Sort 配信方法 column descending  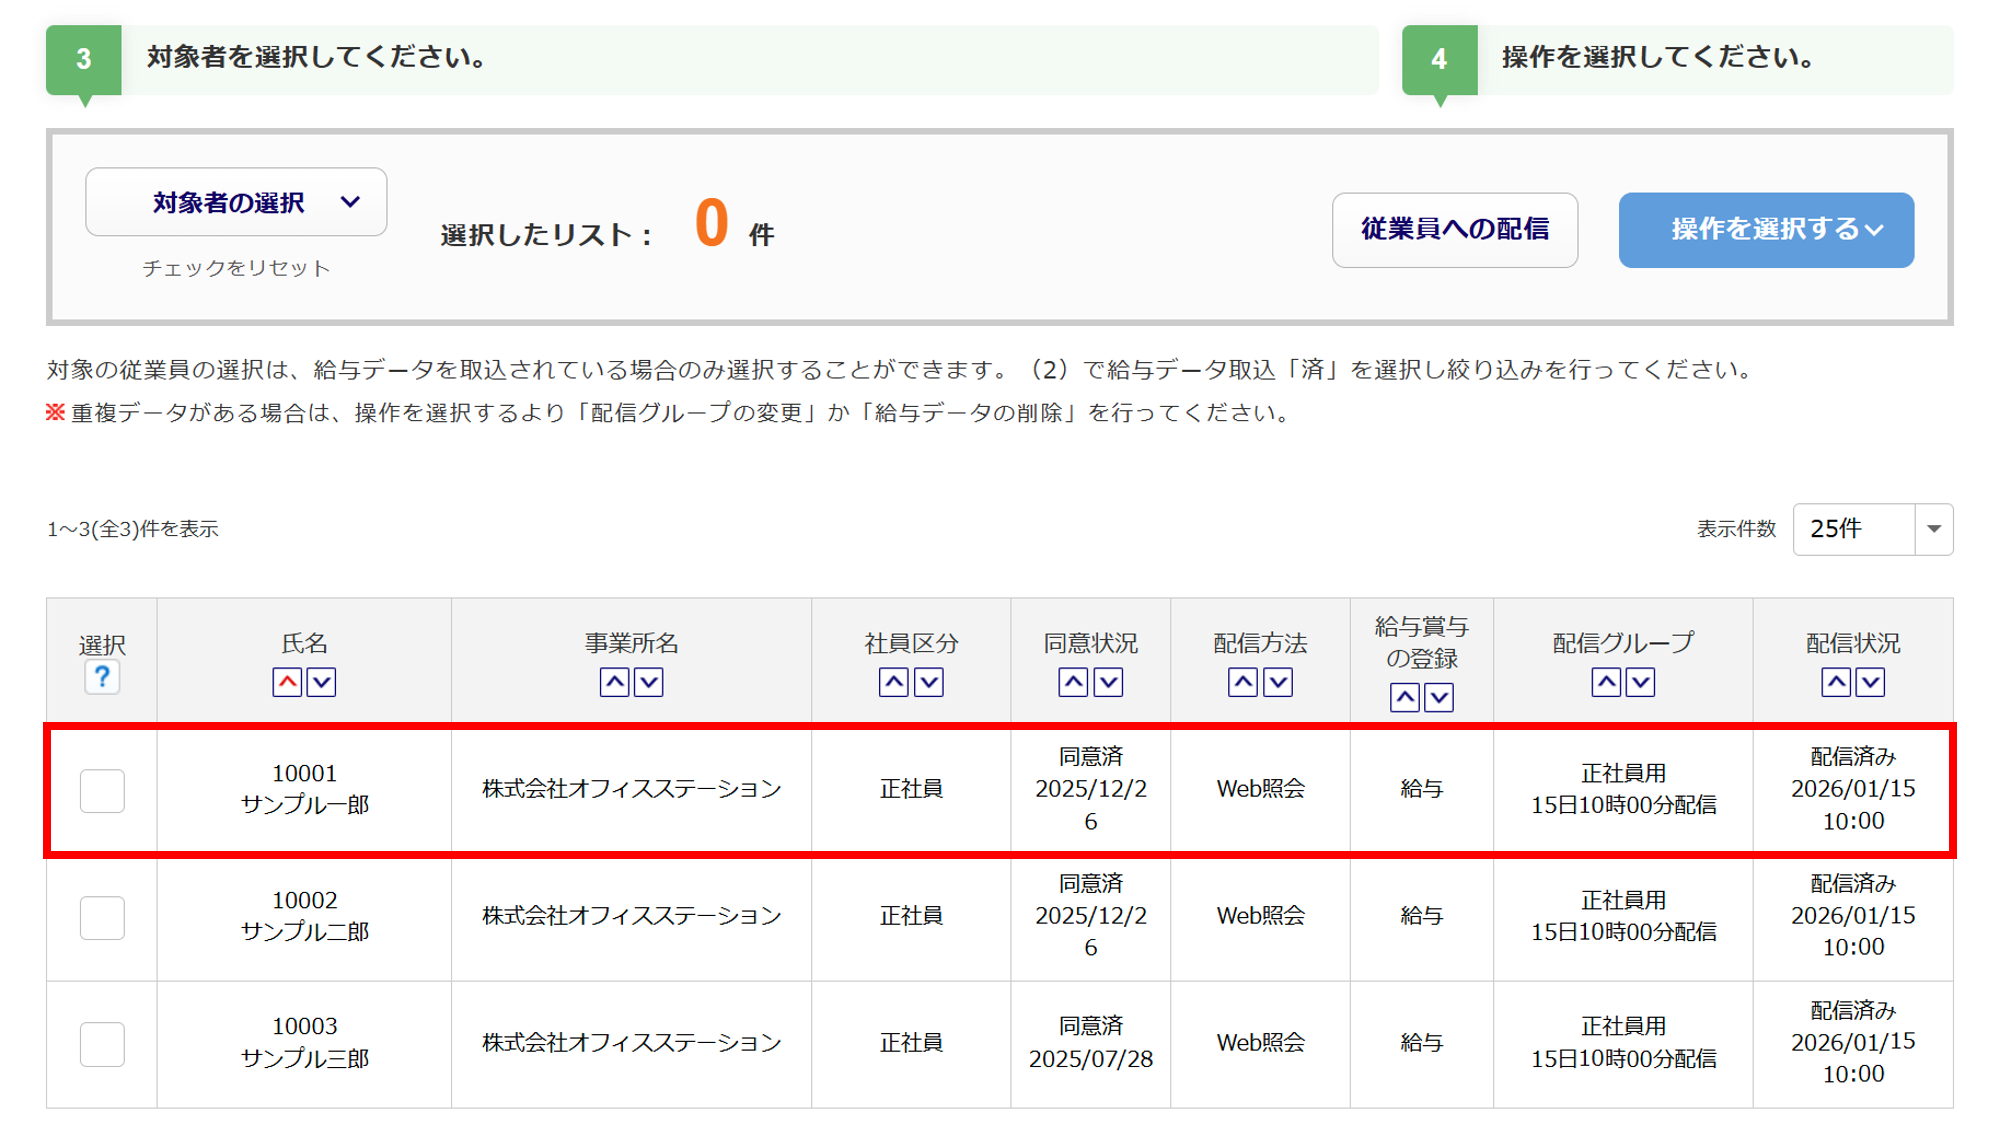click(x=1278, y=682)
